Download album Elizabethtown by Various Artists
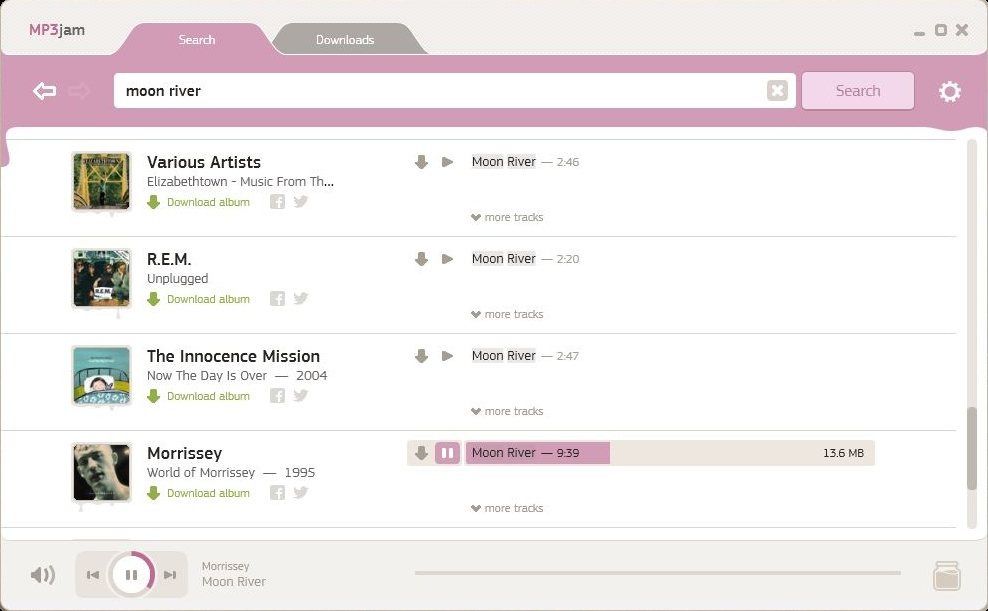The image size is (988, 611). 198,202
